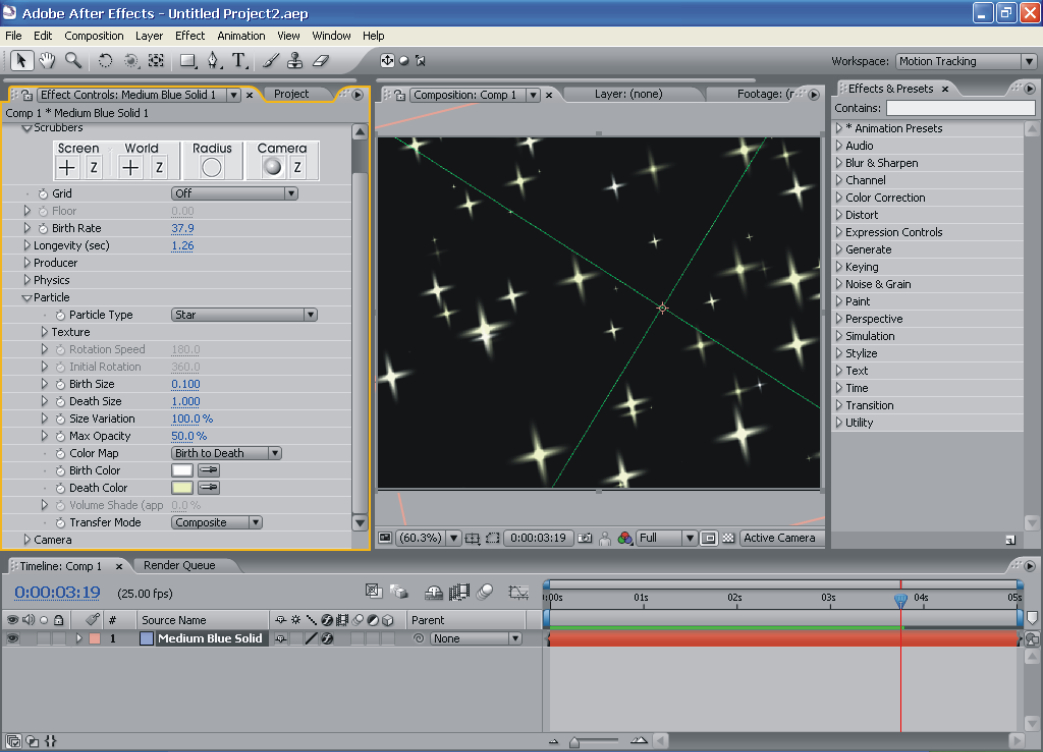Viewport: 1043px width, 752px height.
Task: Activate the Horizontal Type tool
Action: [x=240, y=61]
